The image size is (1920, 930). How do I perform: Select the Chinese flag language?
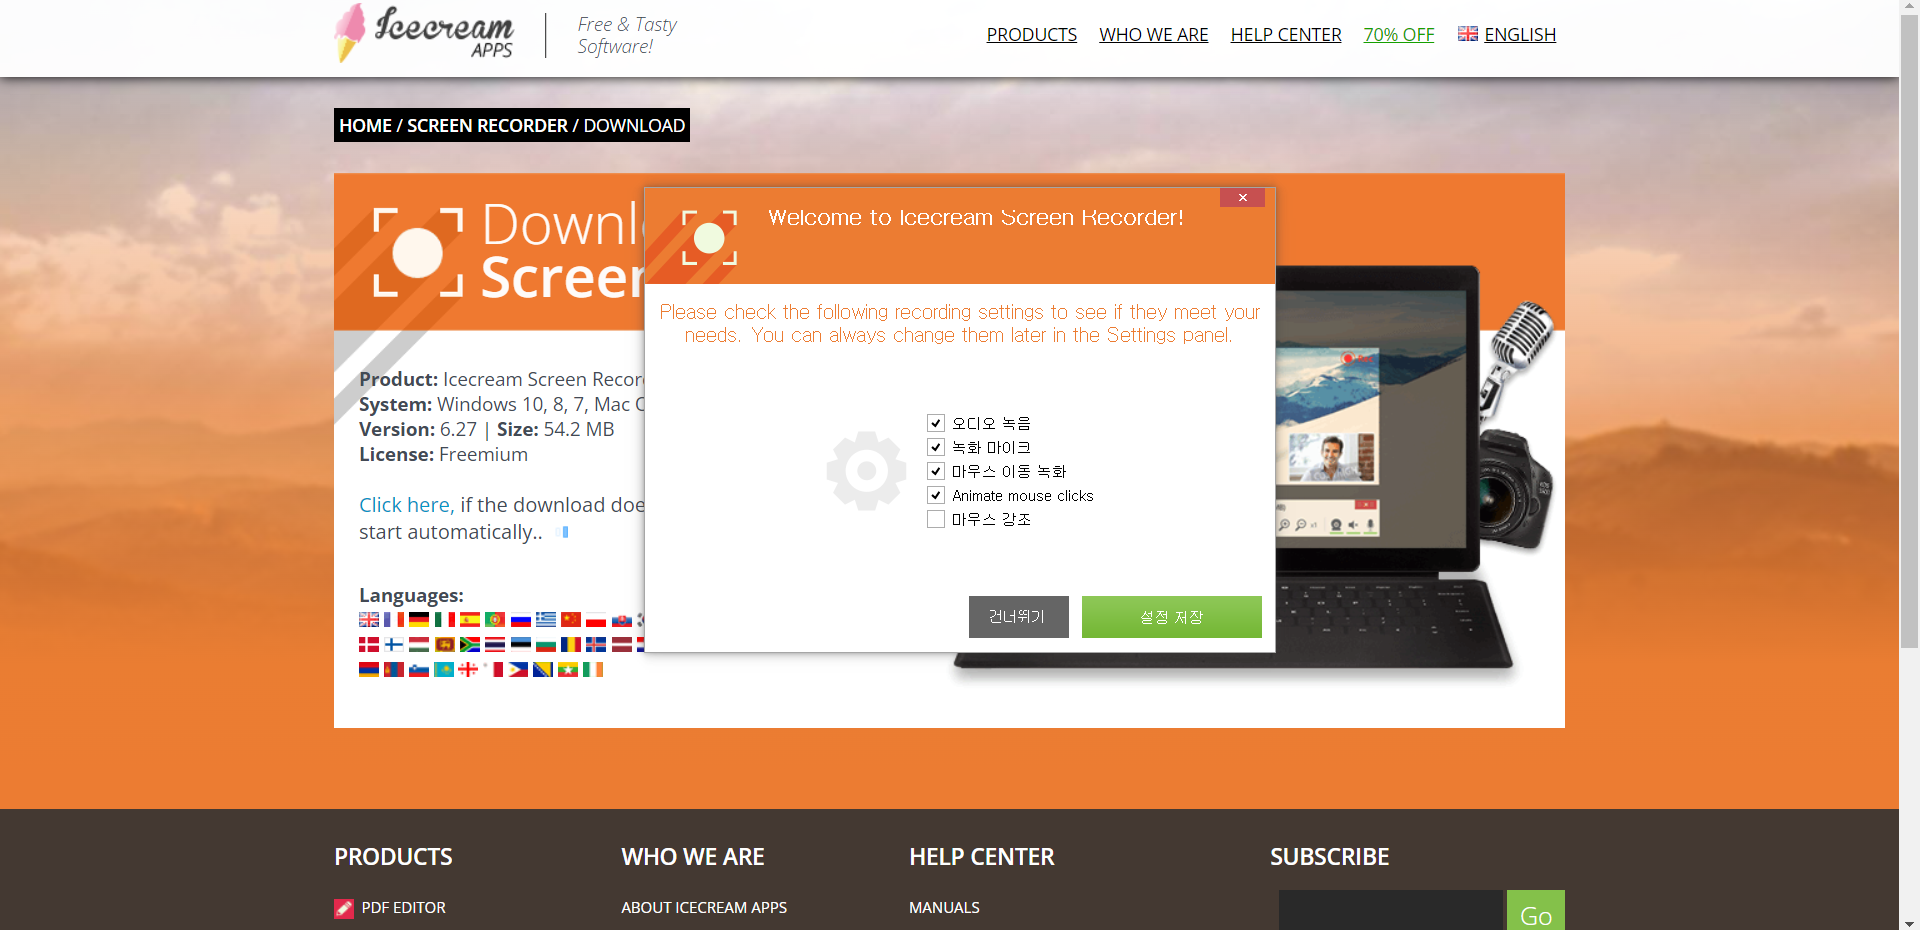pyautogui.click(x=571, y=619)
